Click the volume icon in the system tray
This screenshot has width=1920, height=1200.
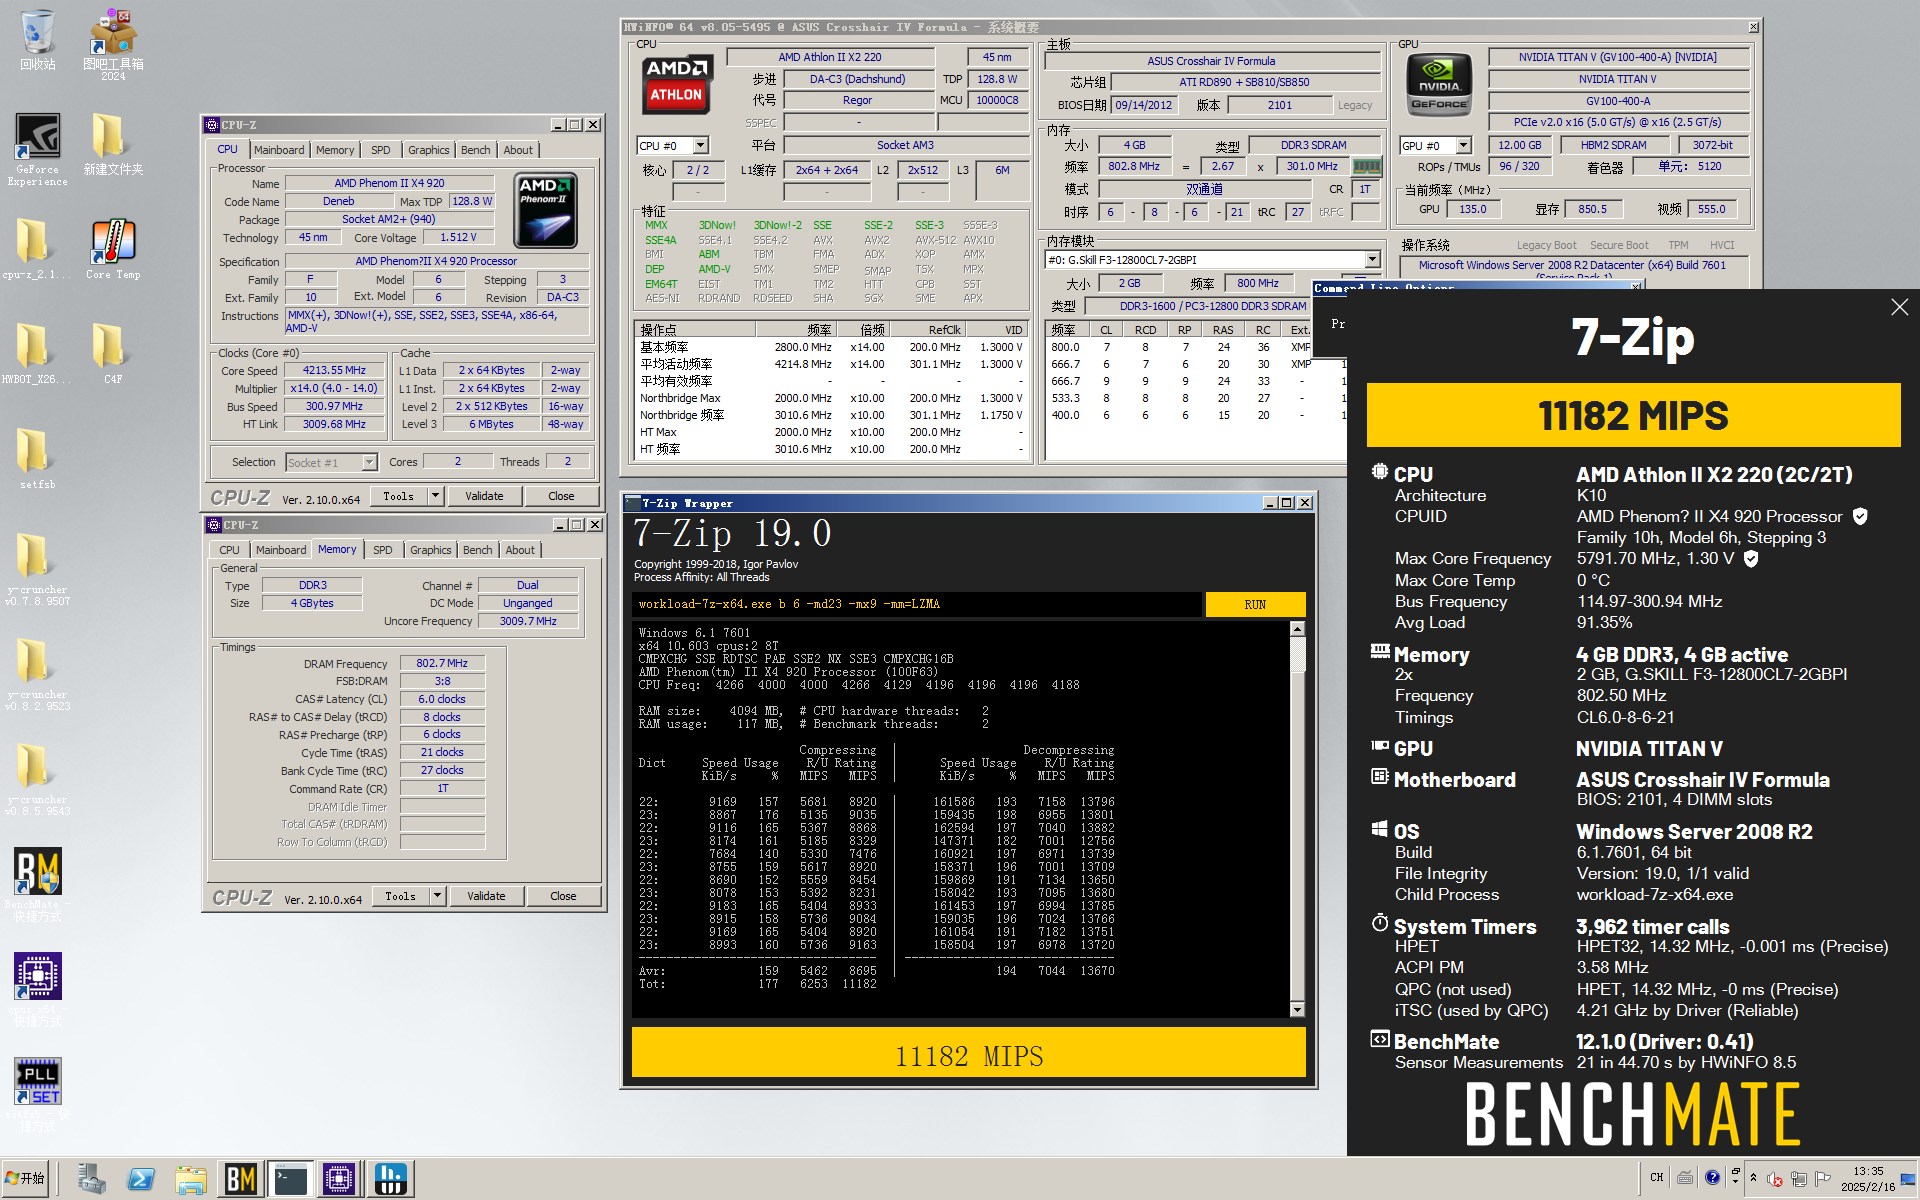pos(1775,1179)
